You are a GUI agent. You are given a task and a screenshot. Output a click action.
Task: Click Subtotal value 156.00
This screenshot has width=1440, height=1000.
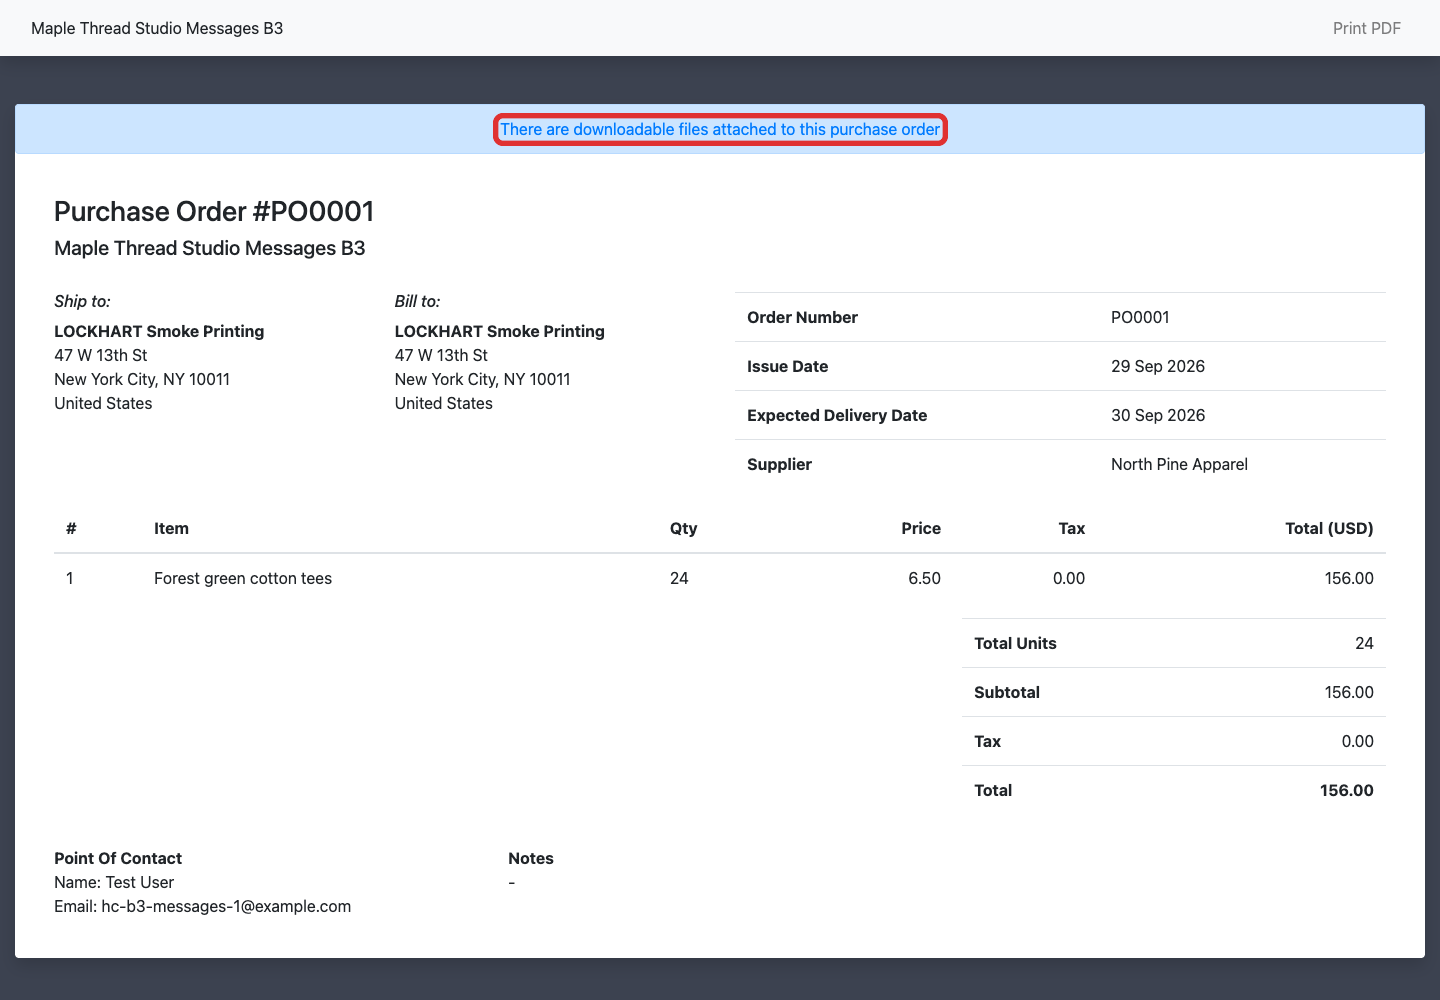[1349, 692]
